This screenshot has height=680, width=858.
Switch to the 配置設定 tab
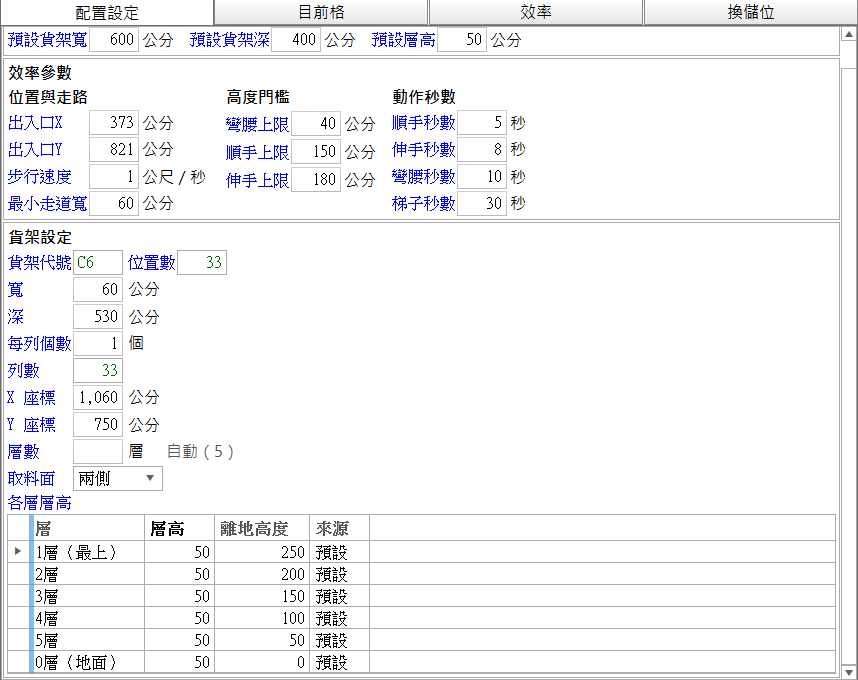[107, 13]
